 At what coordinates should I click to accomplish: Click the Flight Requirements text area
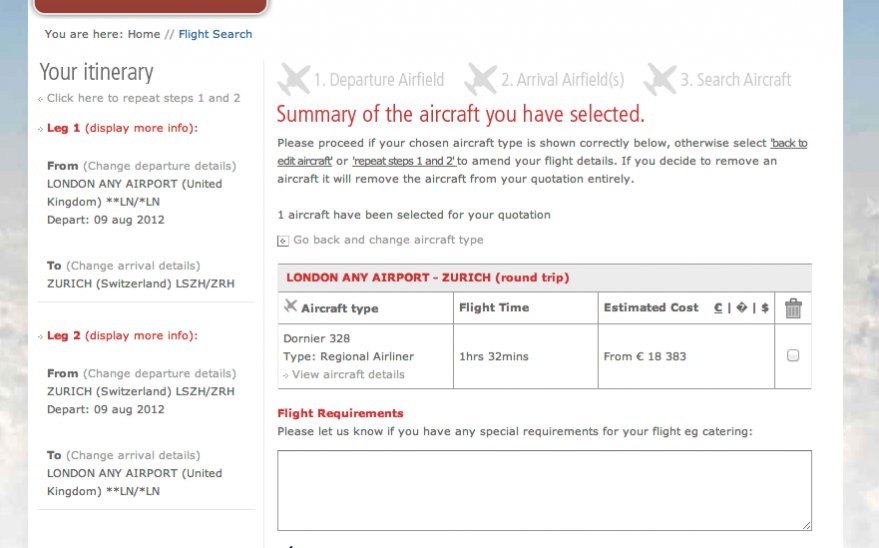(544, 490)
